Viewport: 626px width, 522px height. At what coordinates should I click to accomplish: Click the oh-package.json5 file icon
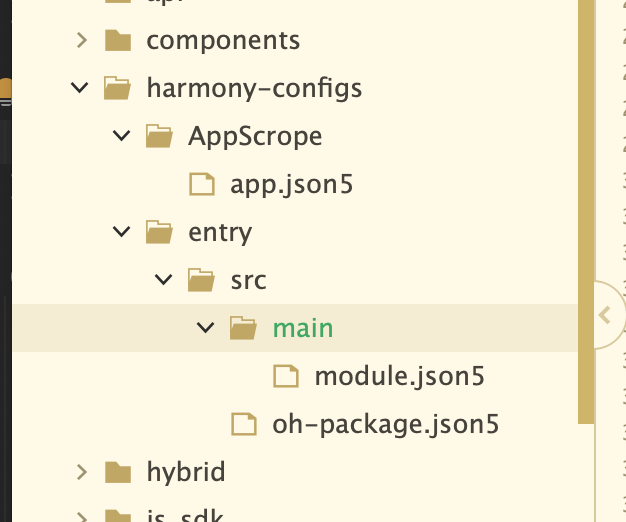pos(244,424)
